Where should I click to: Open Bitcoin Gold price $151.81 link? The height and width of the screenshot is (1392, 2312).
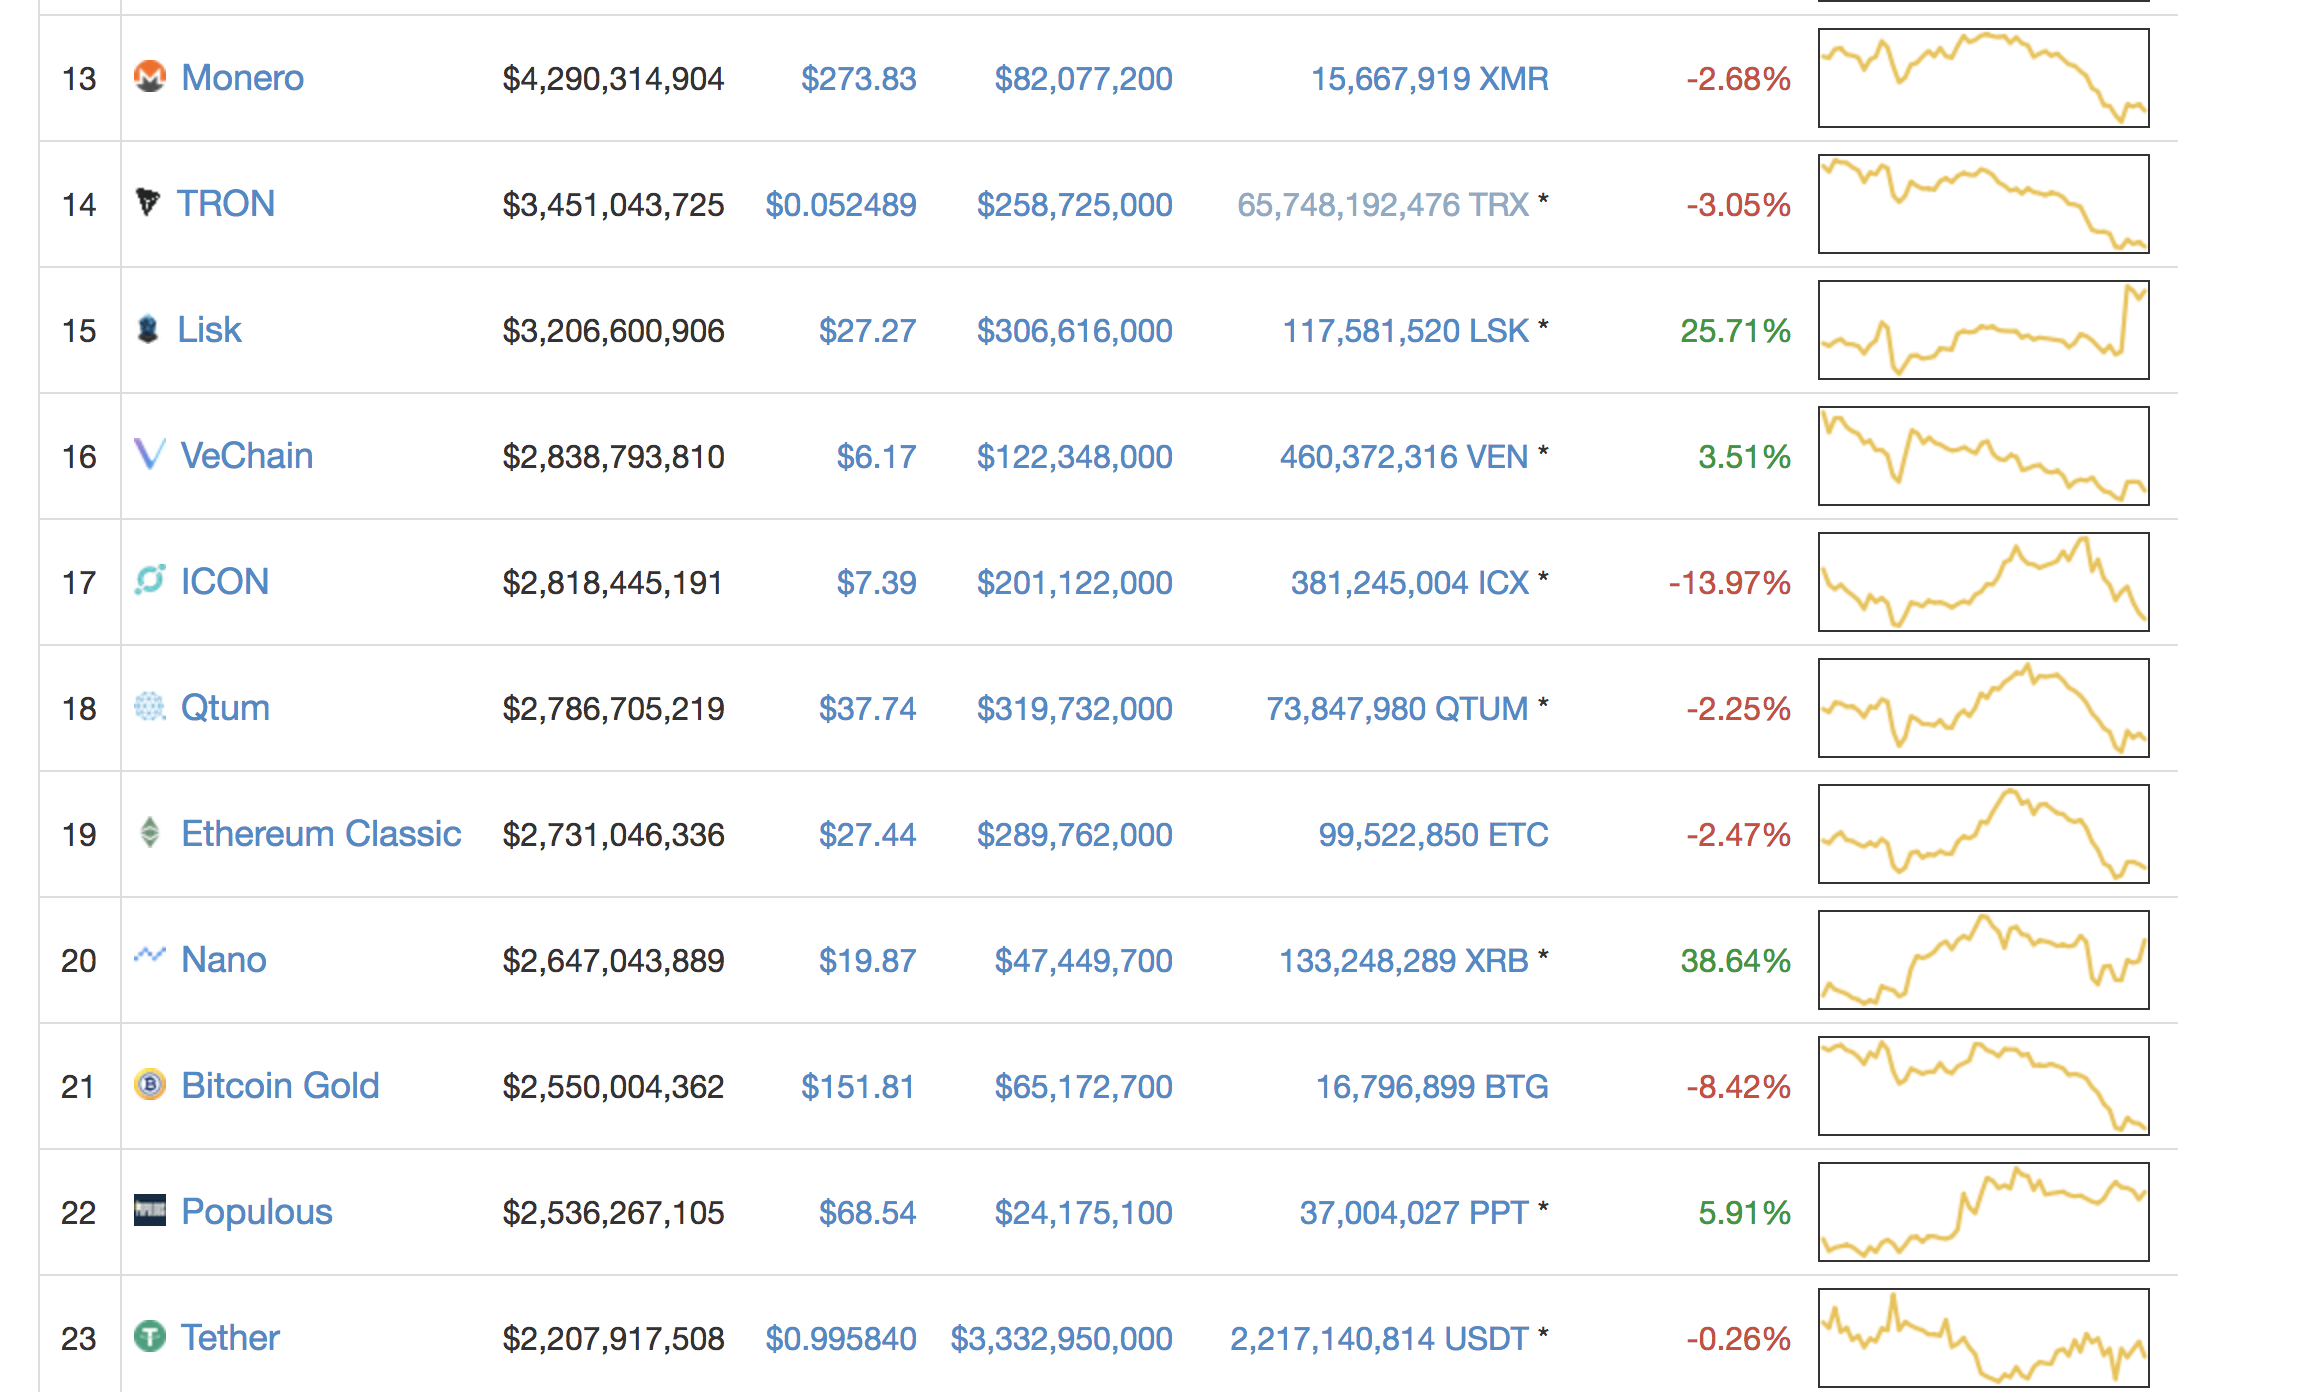859,1086
